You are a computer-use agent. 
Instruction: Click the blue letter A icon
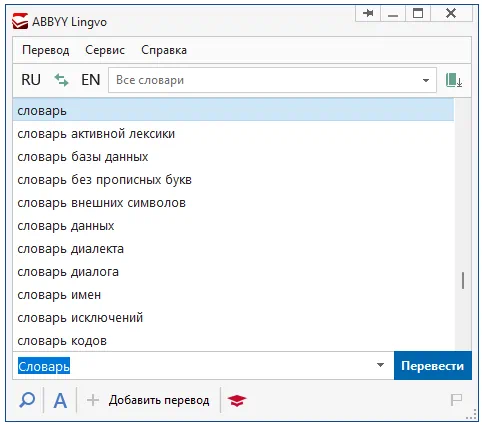(x=60, y=400)
